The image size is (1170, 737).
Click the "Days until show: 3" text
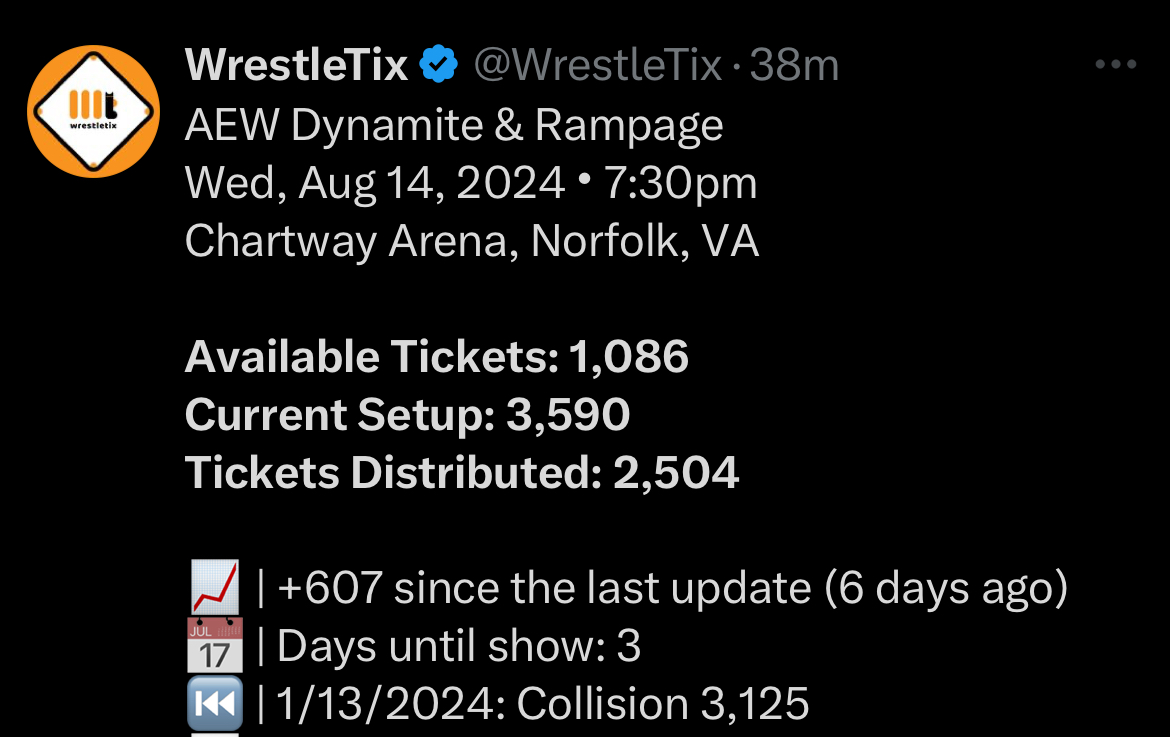(459, 647)
